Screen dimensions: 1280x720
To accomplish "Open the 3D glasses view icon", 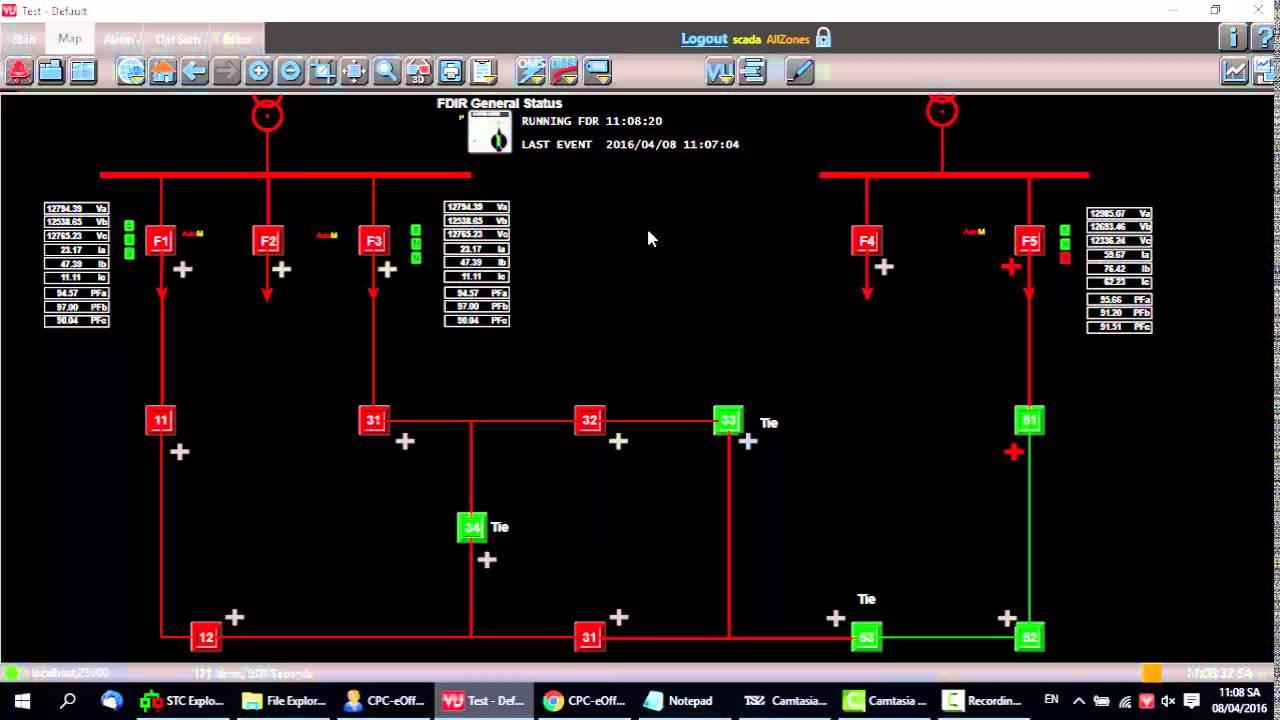I will (x=419, y=71).
